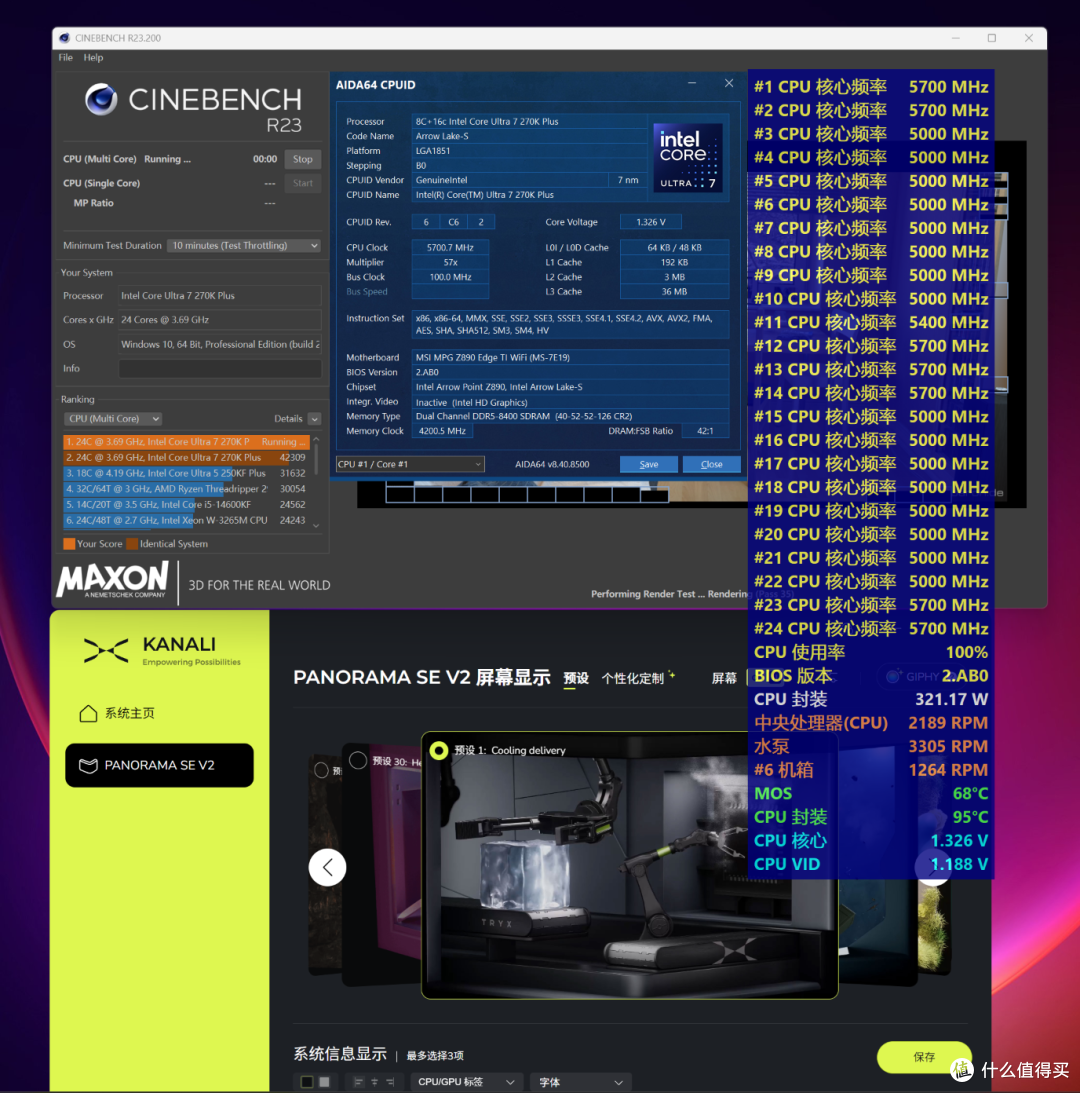Viewport: 1080px width, 1093px height.
Task: Click the ranking list scroll-up arrow
Action: [316, 439]
